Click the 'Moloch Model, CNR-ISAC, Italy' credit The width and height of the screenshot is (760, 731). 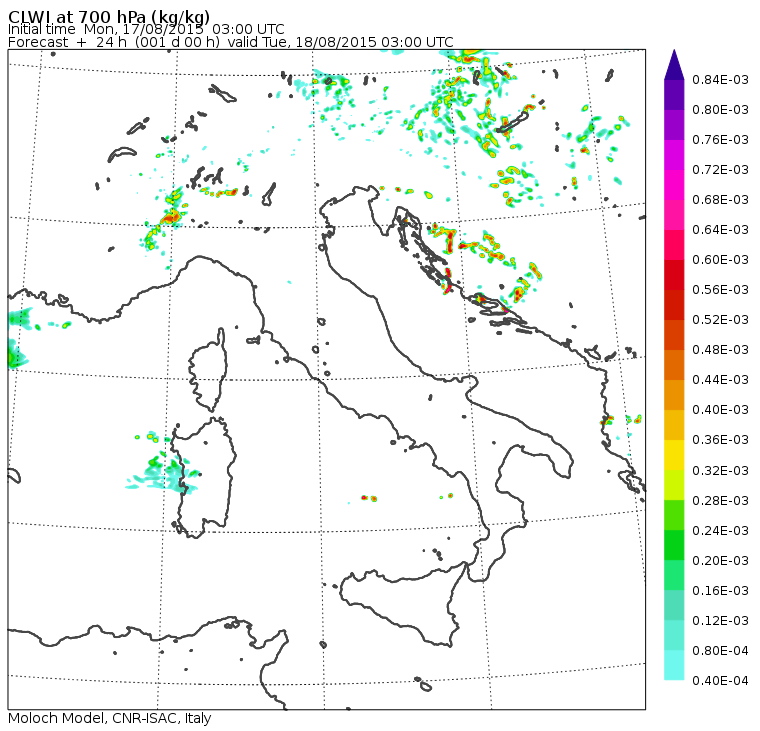(110, 718)
